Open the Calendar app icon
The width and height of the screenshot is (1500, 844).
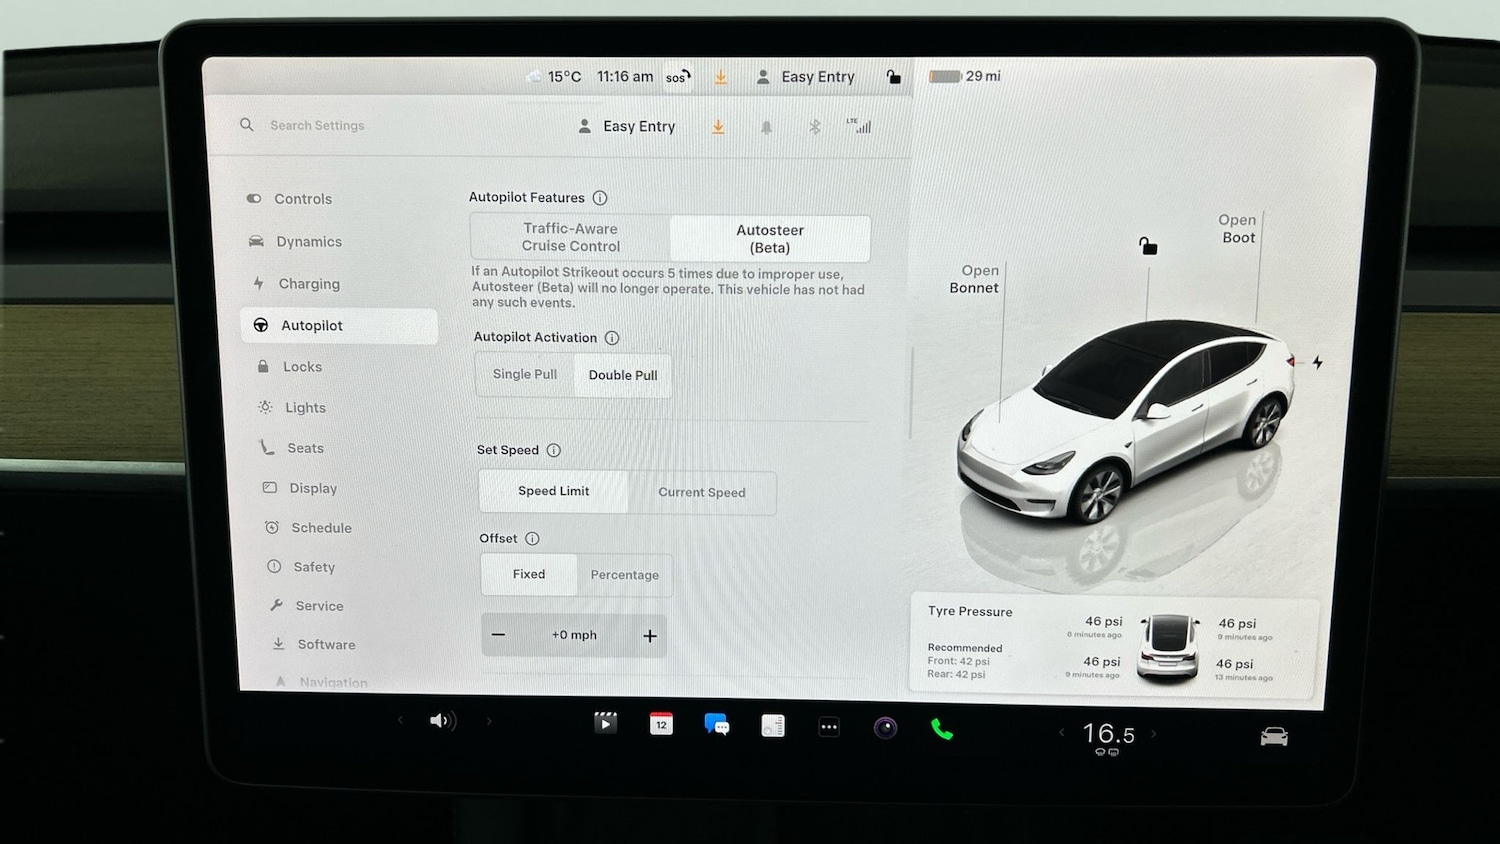661,723
